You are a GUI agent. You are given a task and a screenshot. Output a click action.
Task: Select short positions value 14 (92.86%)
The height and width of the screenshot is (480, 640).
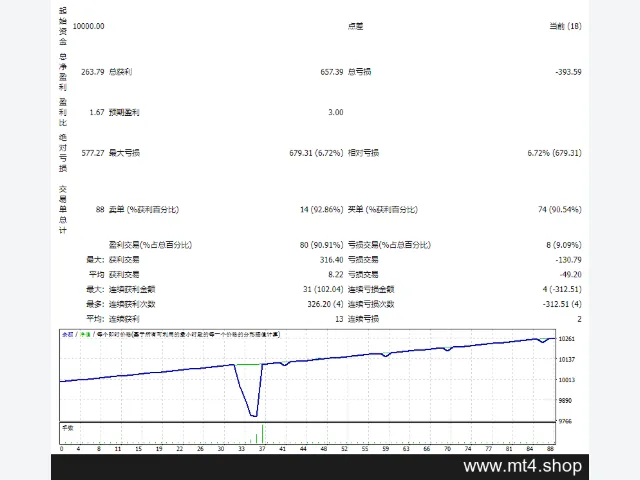[322, 209]
